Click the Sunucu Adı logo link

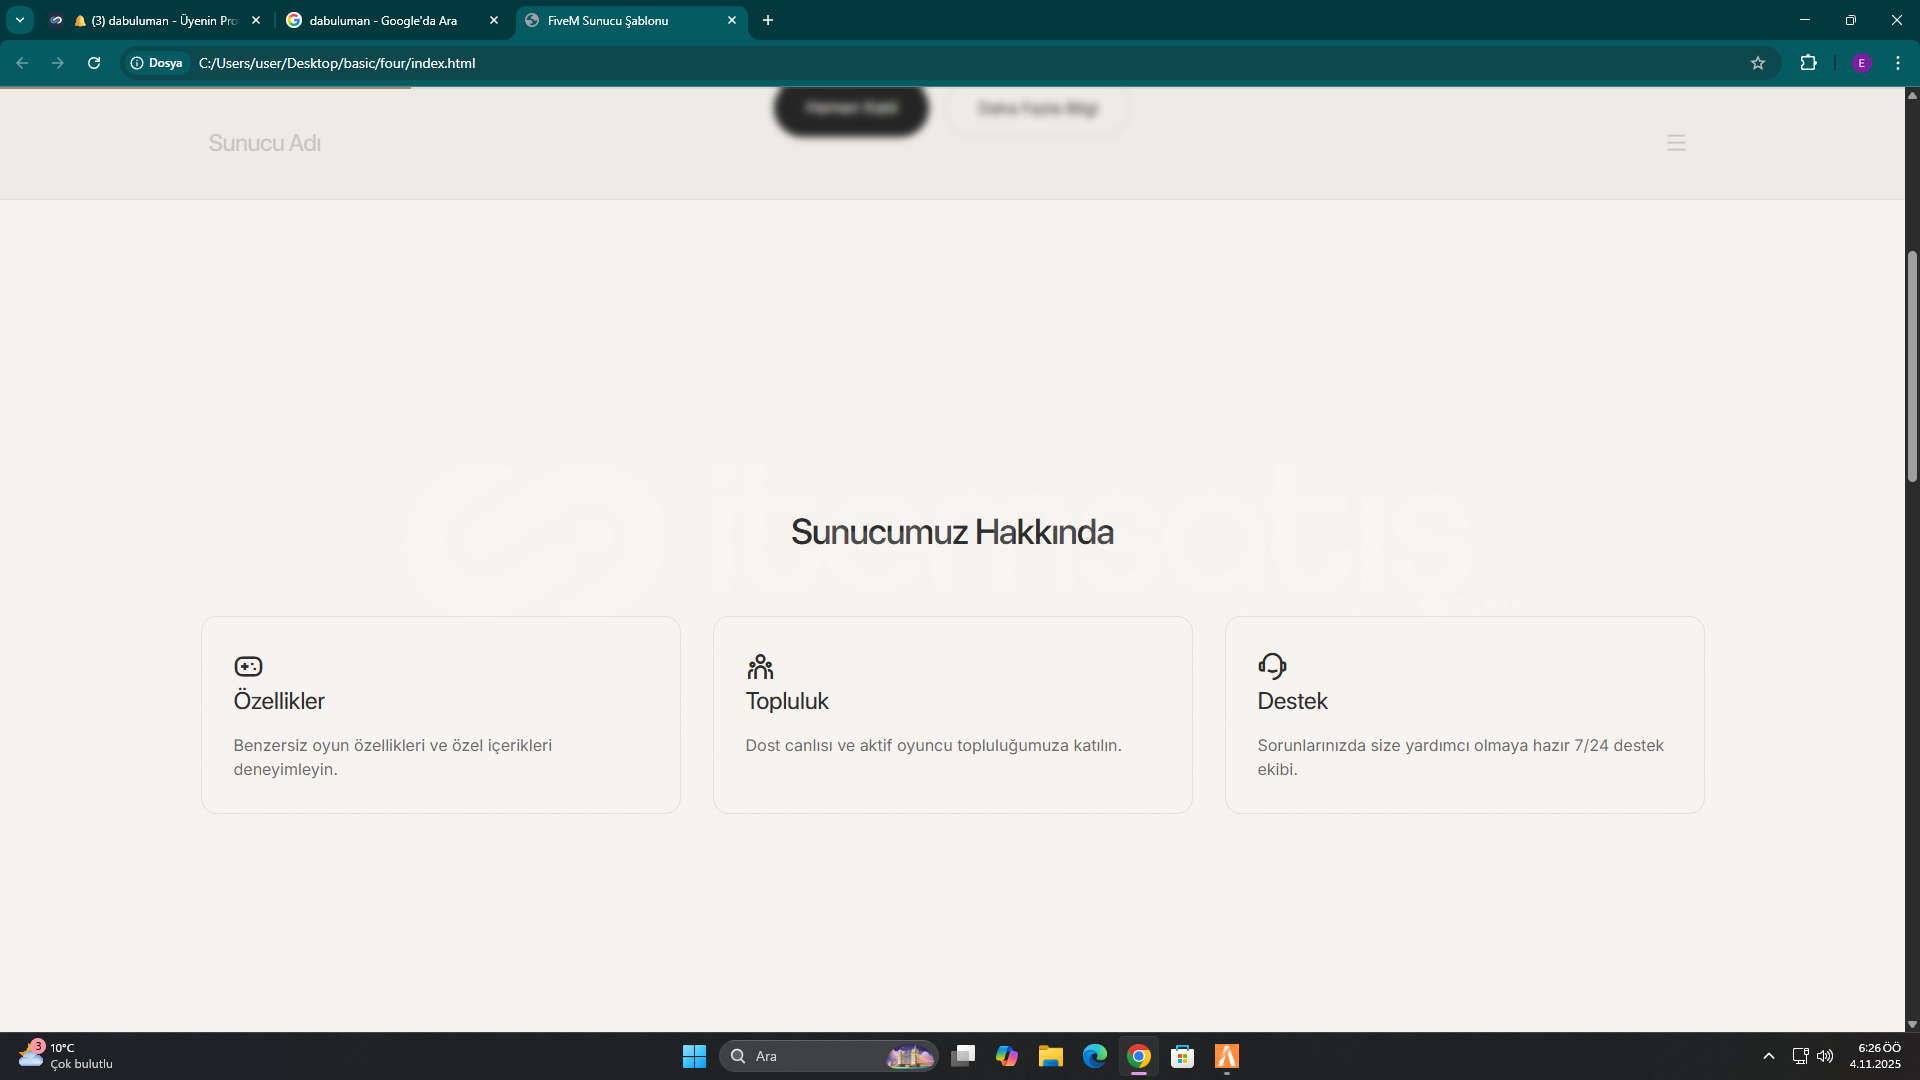pyautogui.click(x=264, y=143)
